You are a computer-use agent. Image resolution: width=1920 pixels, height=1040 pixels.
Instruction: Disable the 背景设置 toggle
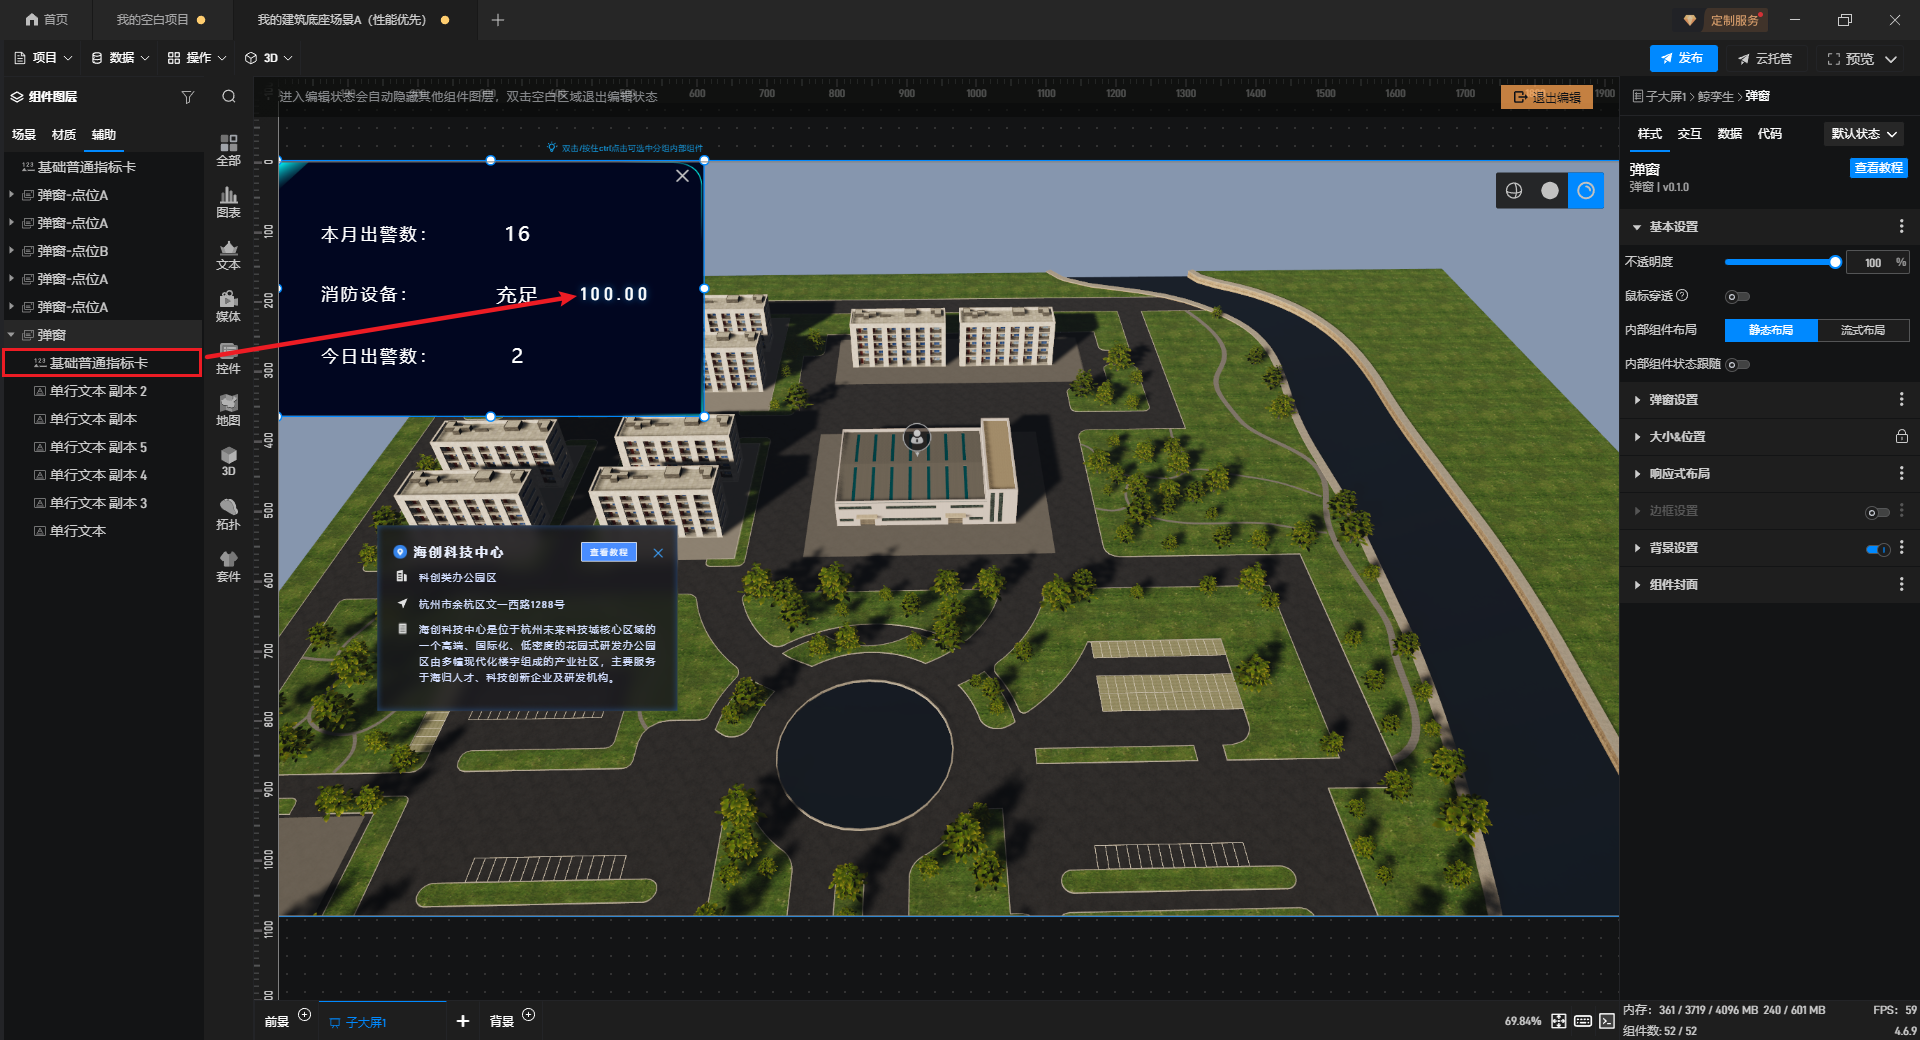point(1877,549)
